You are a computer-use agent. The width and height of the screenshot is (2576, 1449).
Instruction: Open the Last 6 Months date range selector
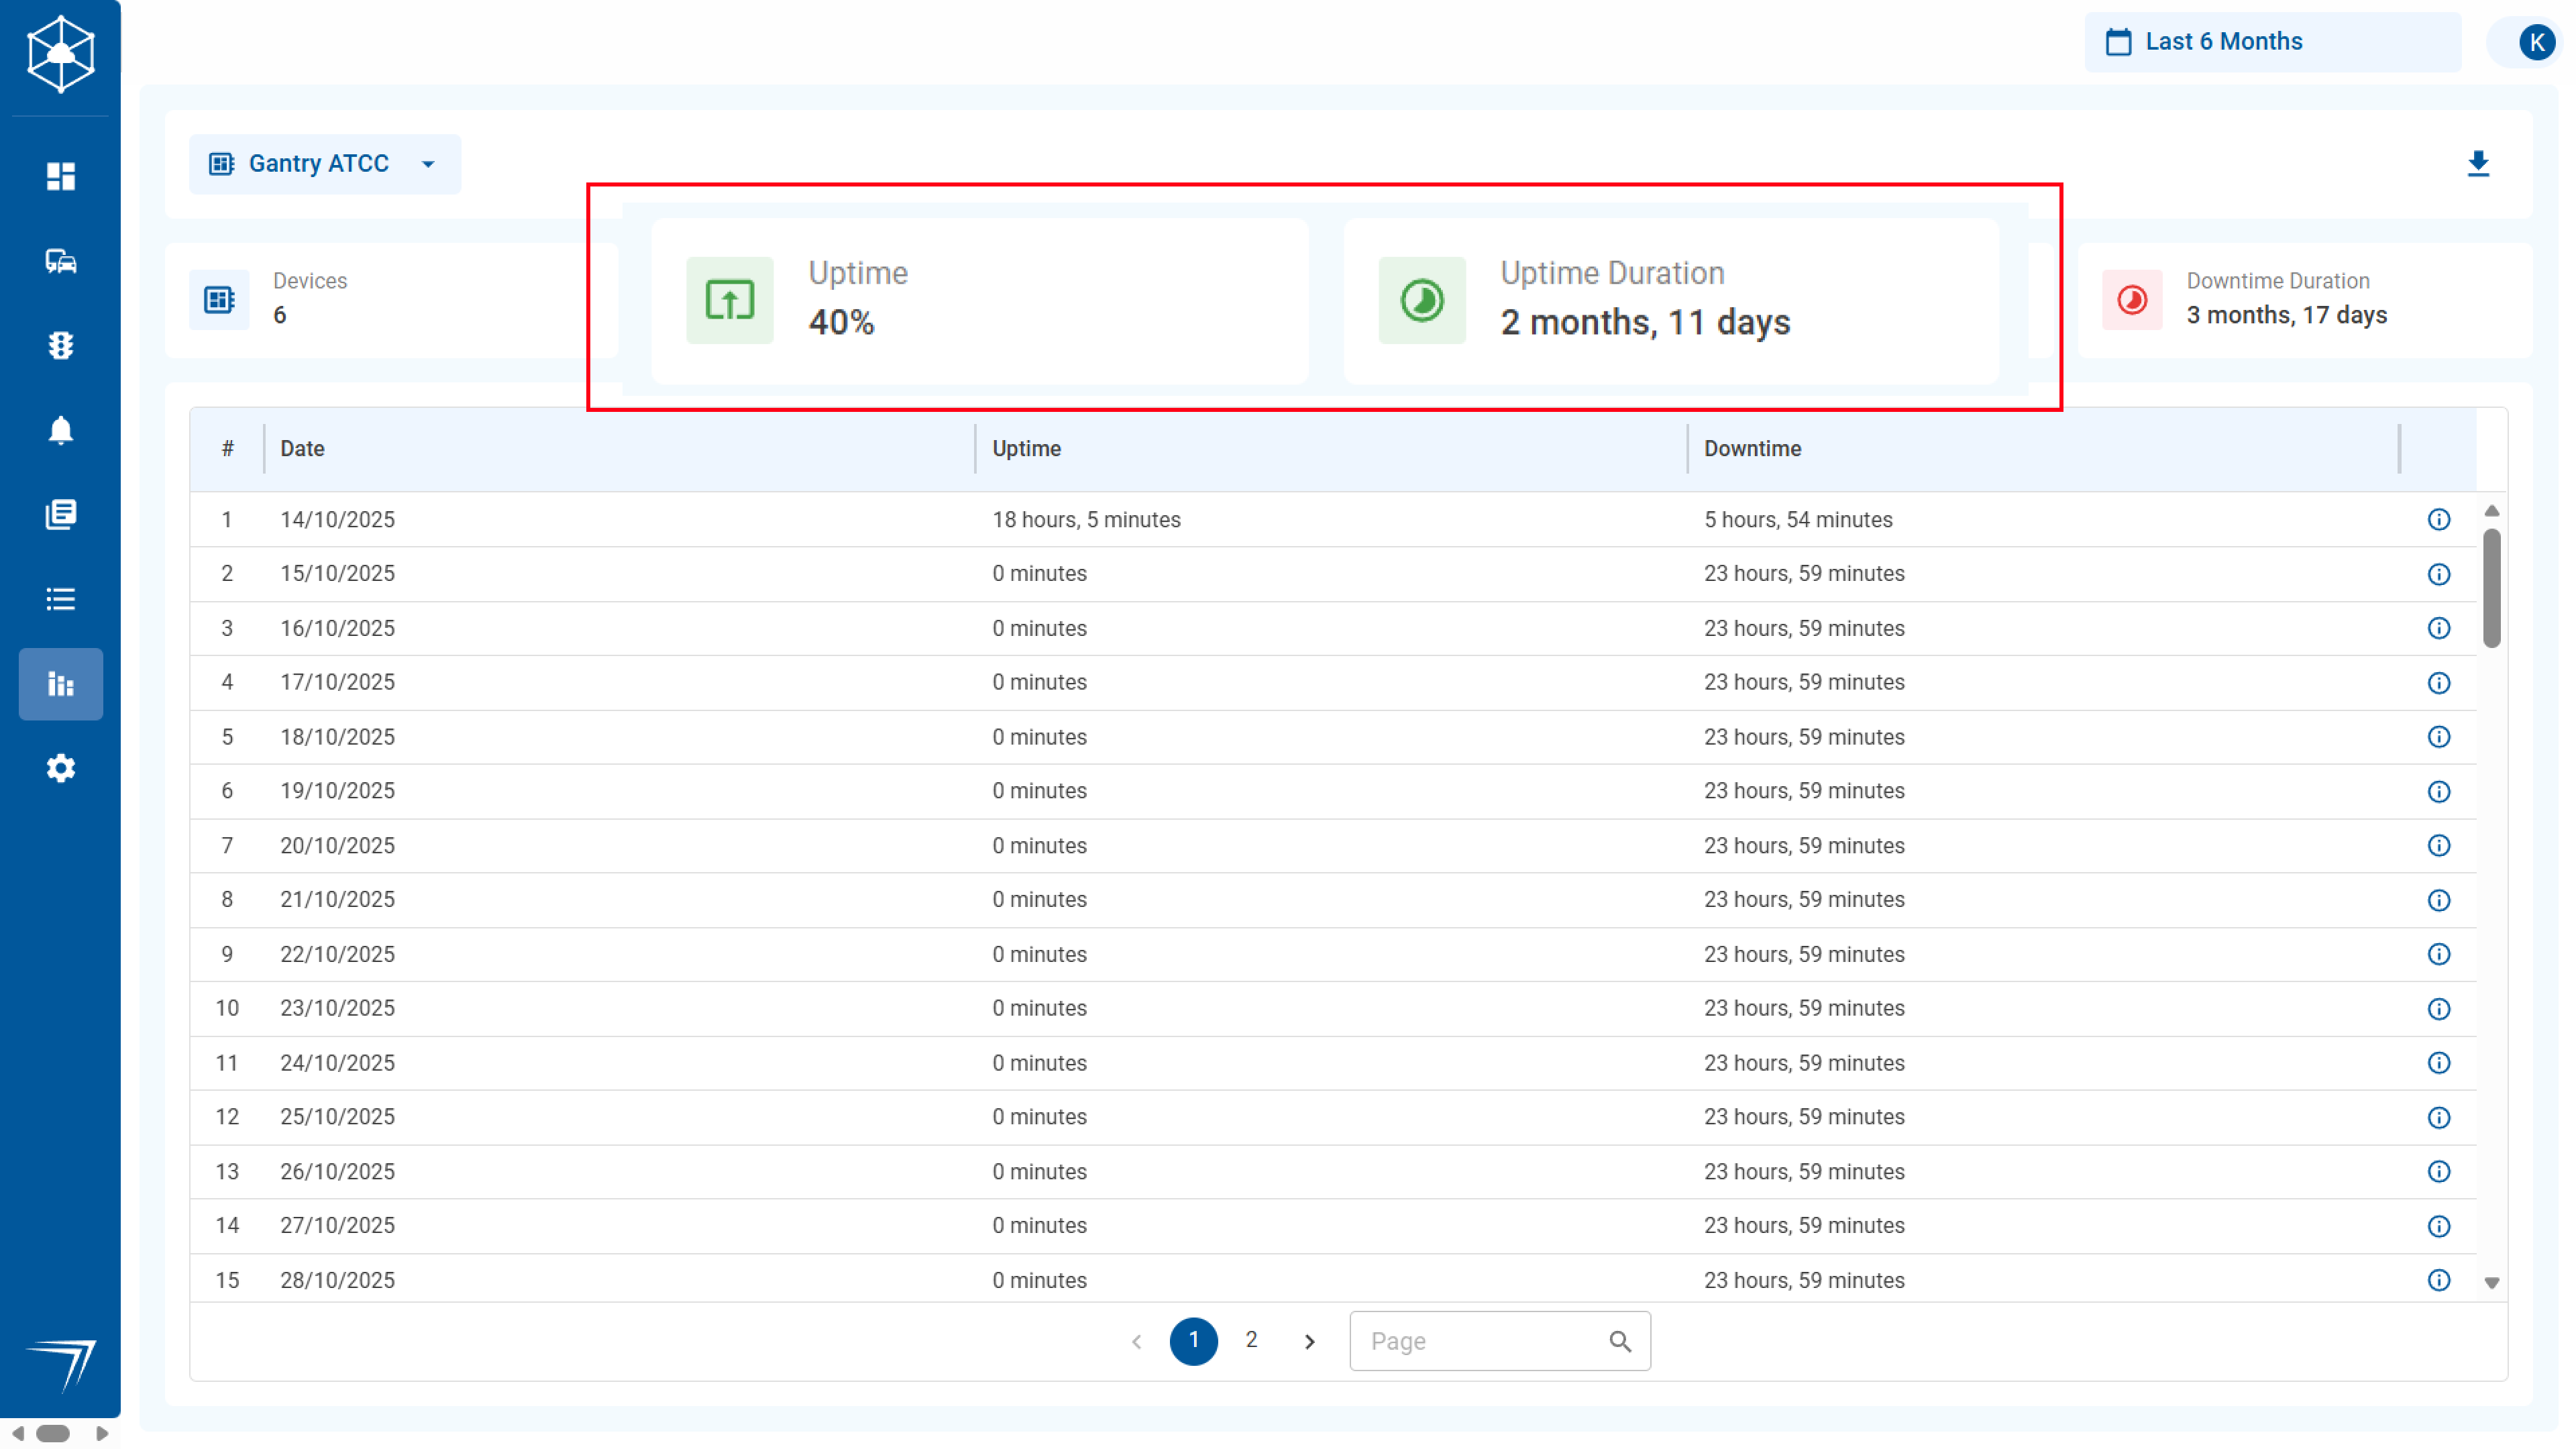point(2272,42)
